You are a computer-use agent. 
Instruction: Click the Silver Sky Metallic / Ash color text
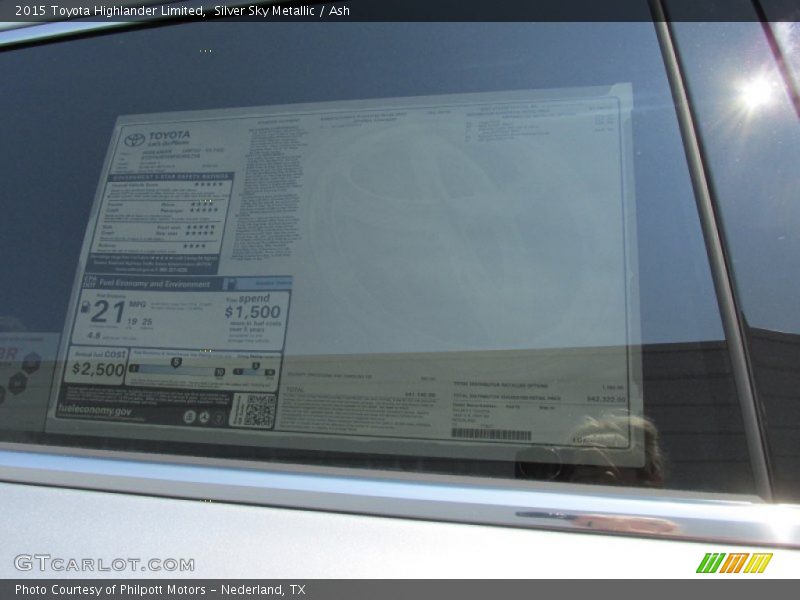click(x=282, y=11)
